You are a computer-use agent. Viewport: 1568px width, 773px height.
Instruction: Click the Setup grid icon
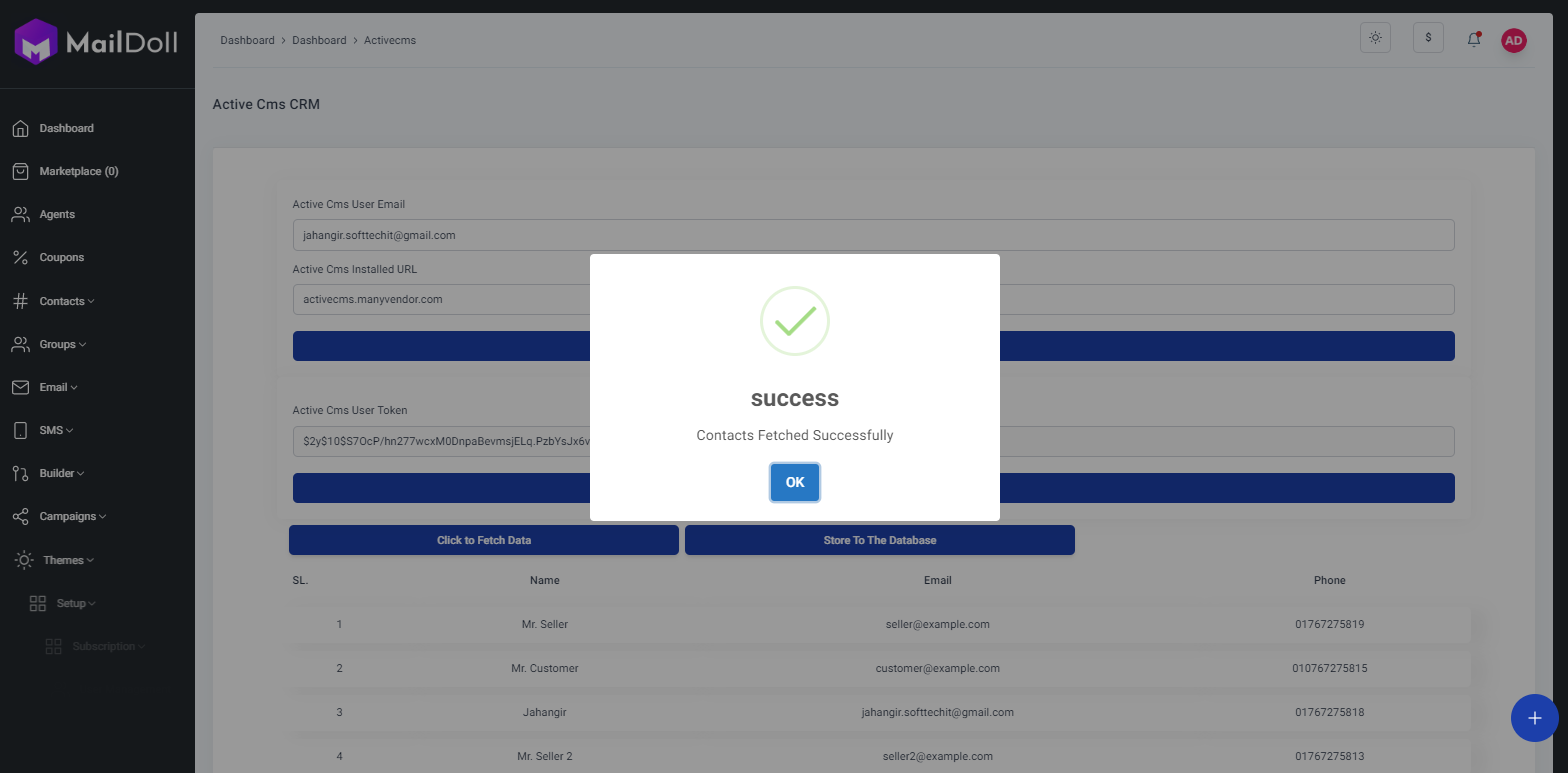coord(38,603)
